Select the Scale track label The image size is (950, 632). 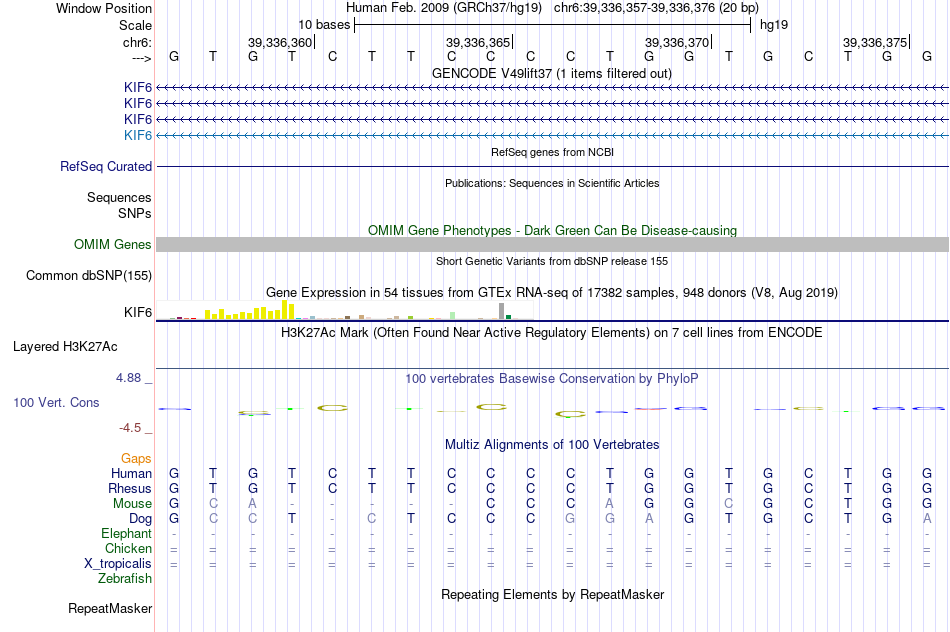click(135, 25)
